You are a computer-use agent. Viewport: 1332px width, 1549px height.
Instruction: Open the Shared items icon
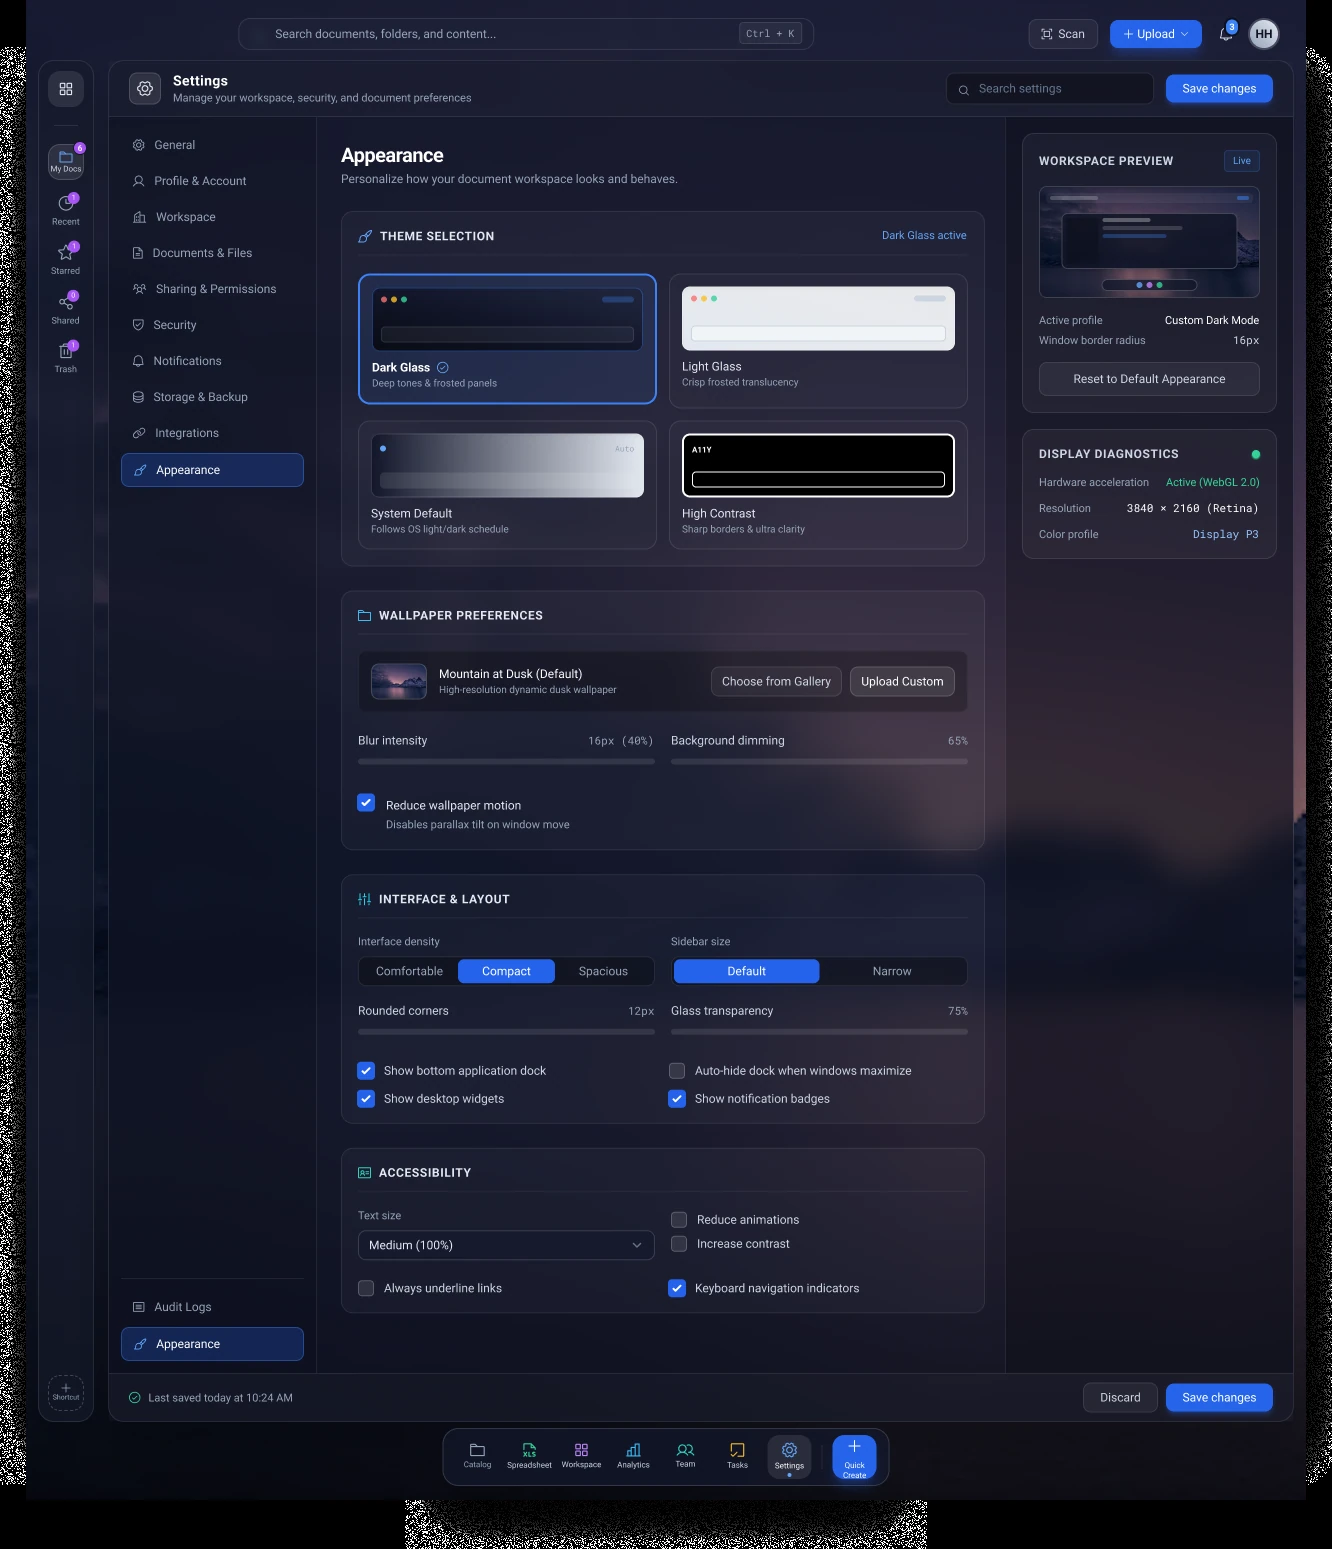[66, 307]
